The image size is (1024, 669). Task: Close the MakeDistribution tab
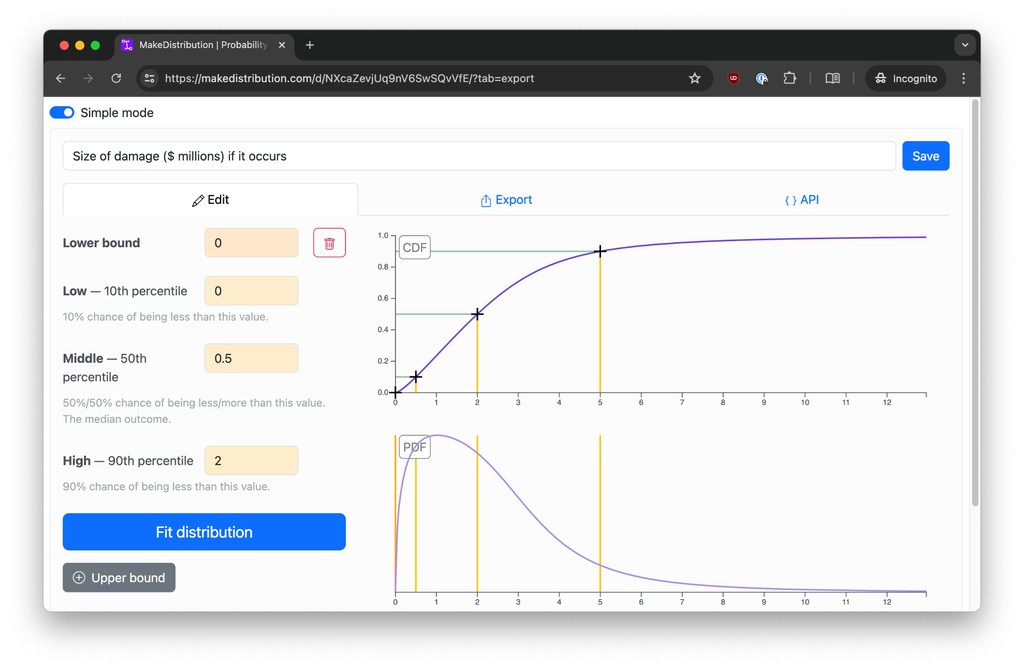pyautogui.click(x=282, y=45)
